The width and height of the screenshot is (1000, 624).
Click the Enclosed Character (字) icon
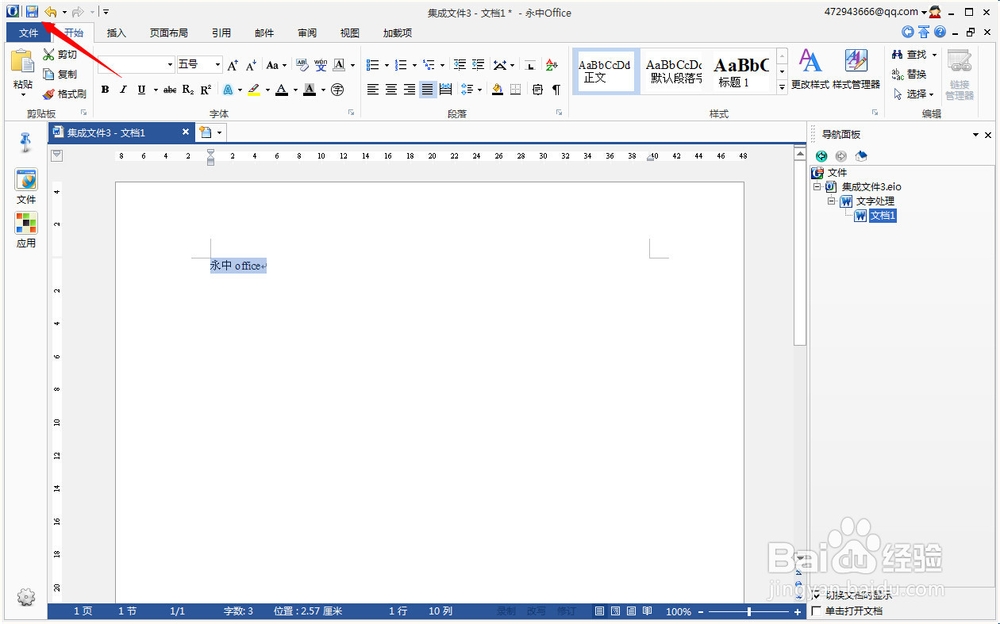[337, 89]
